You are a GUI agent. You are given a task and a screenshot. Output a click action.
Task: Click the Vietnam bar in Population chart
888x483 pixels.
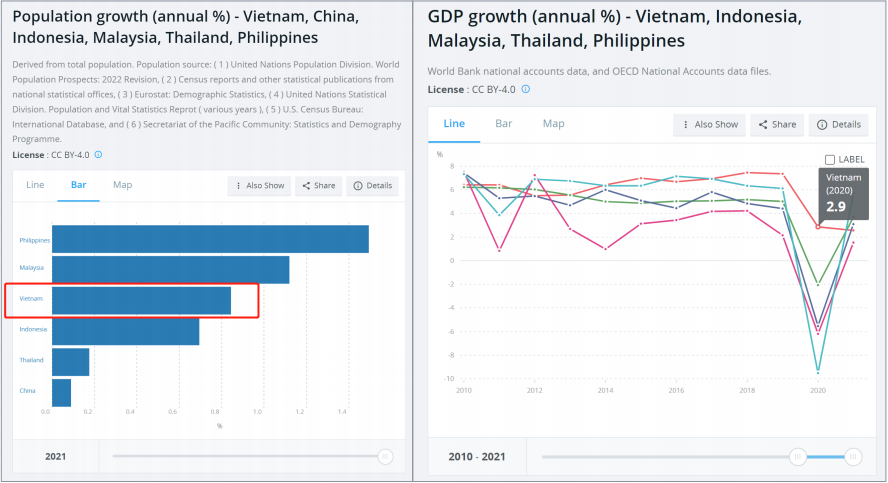141,300
